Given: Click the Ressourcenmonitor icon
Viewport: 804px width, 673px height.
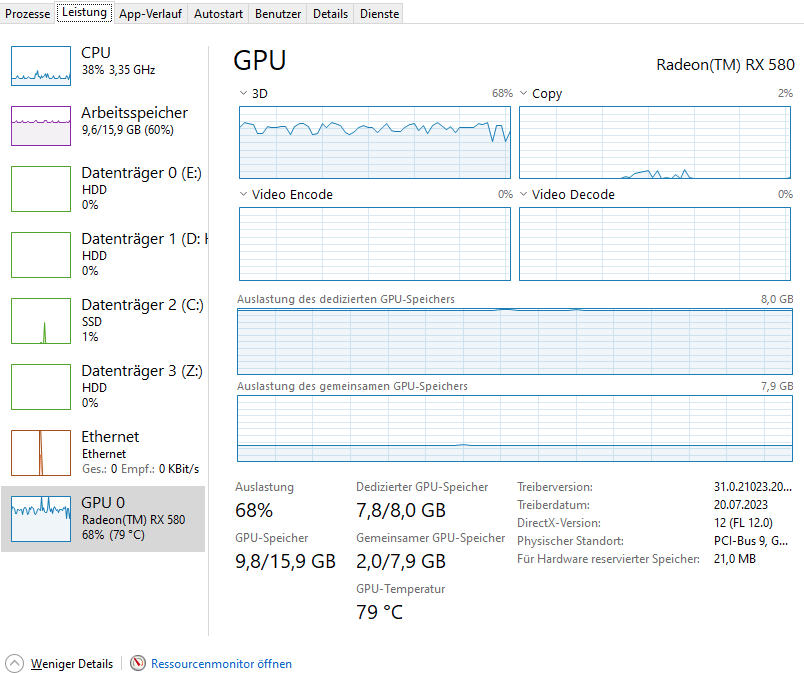Looking at the screenshot, I should coord(138,663).
